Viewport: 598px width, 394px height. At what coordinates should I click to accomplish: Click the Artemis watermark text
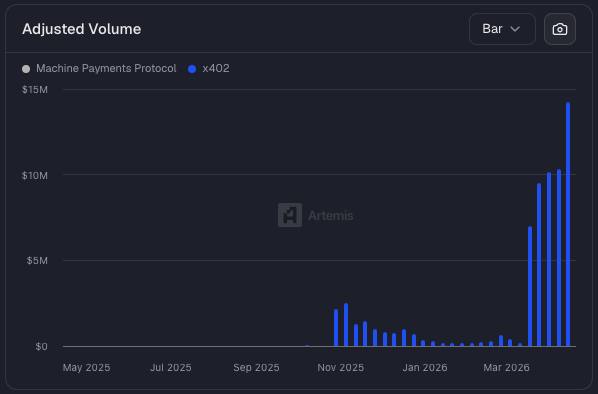click(331, 215)
